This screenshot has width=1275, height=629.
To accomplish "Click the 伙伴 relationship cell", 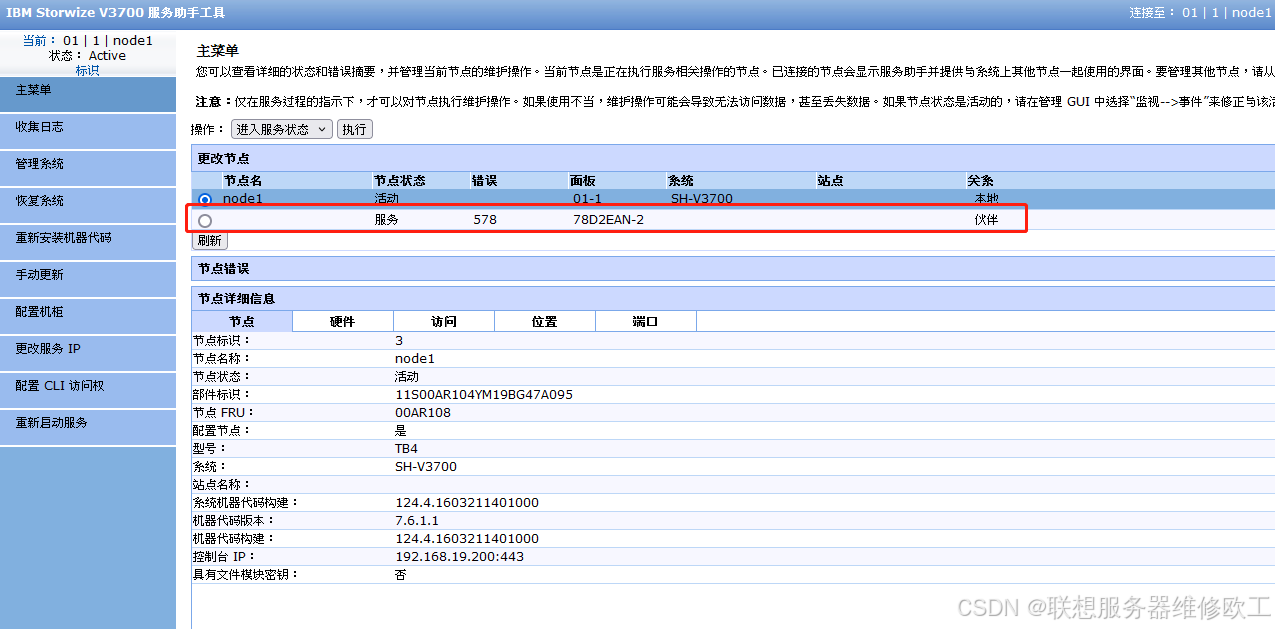I will (986, 219).
